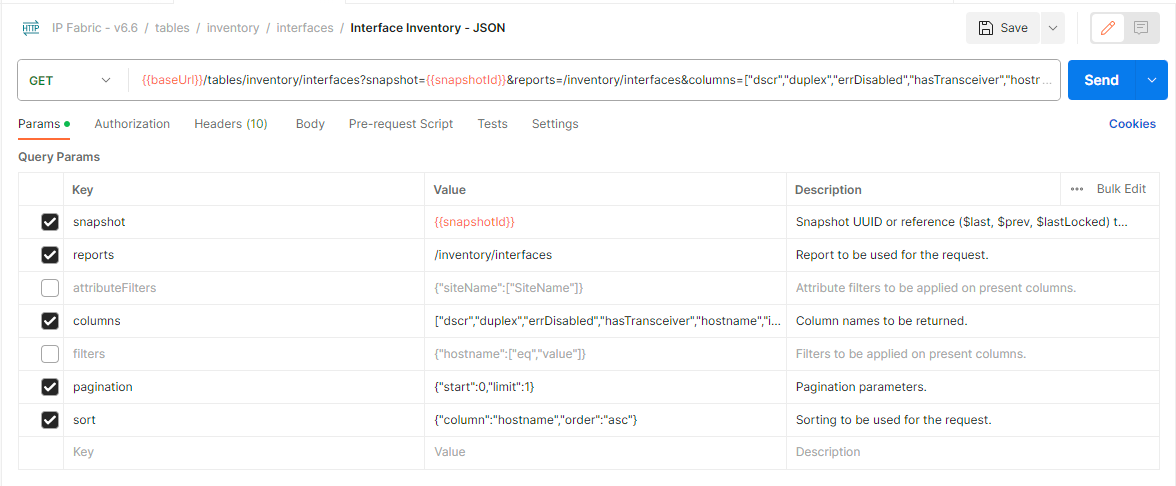Click the pencil edit icon
This screenshot has height=486, width=1176.
(1107, 28)
